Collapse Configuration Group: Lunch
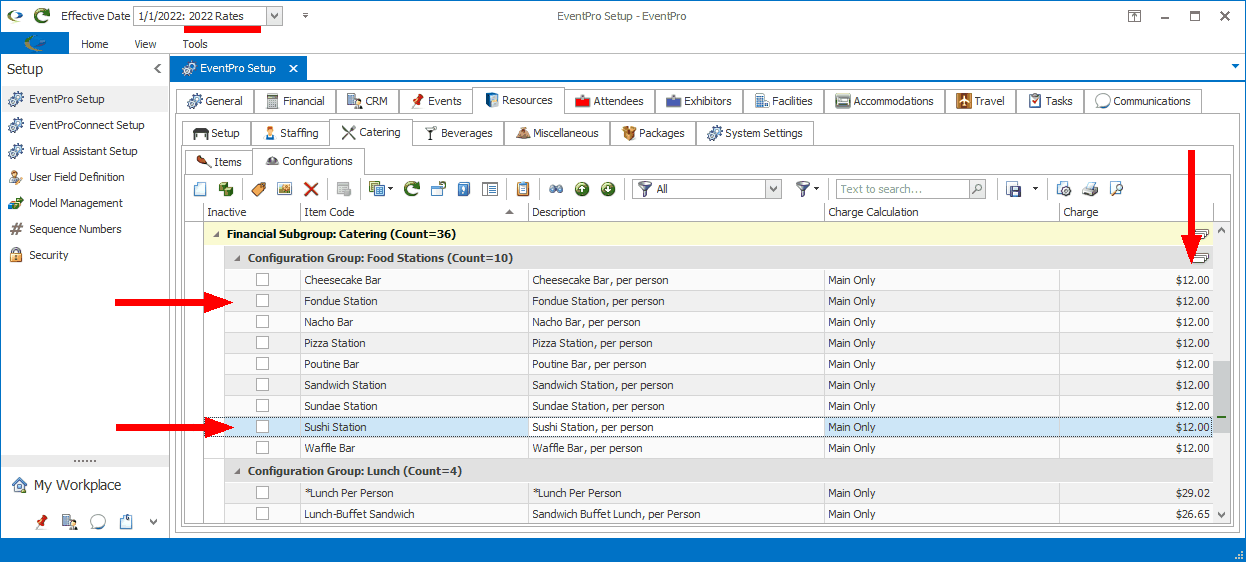Image resolution: width=1246 pixels, height=562 pixels. pyautogui.click(x=237, y=471)
